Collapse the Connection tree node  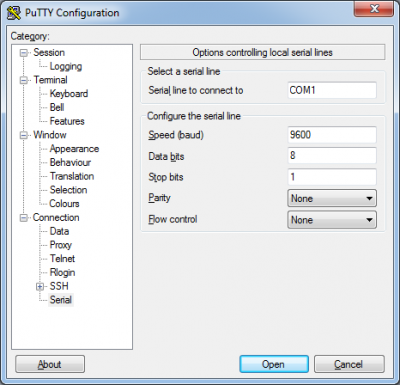(x=24, y=218)
